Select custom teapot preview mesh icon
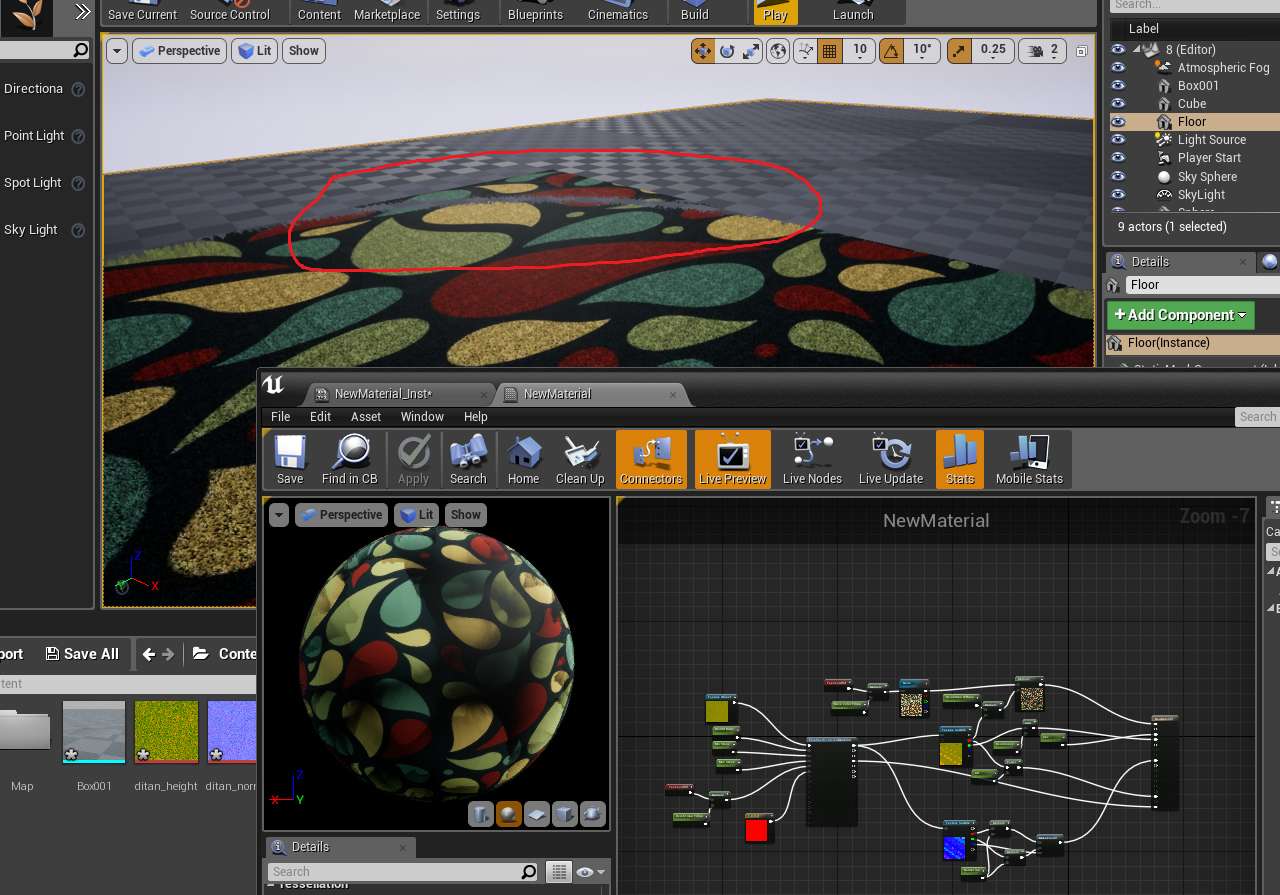 tap(593, 814)
